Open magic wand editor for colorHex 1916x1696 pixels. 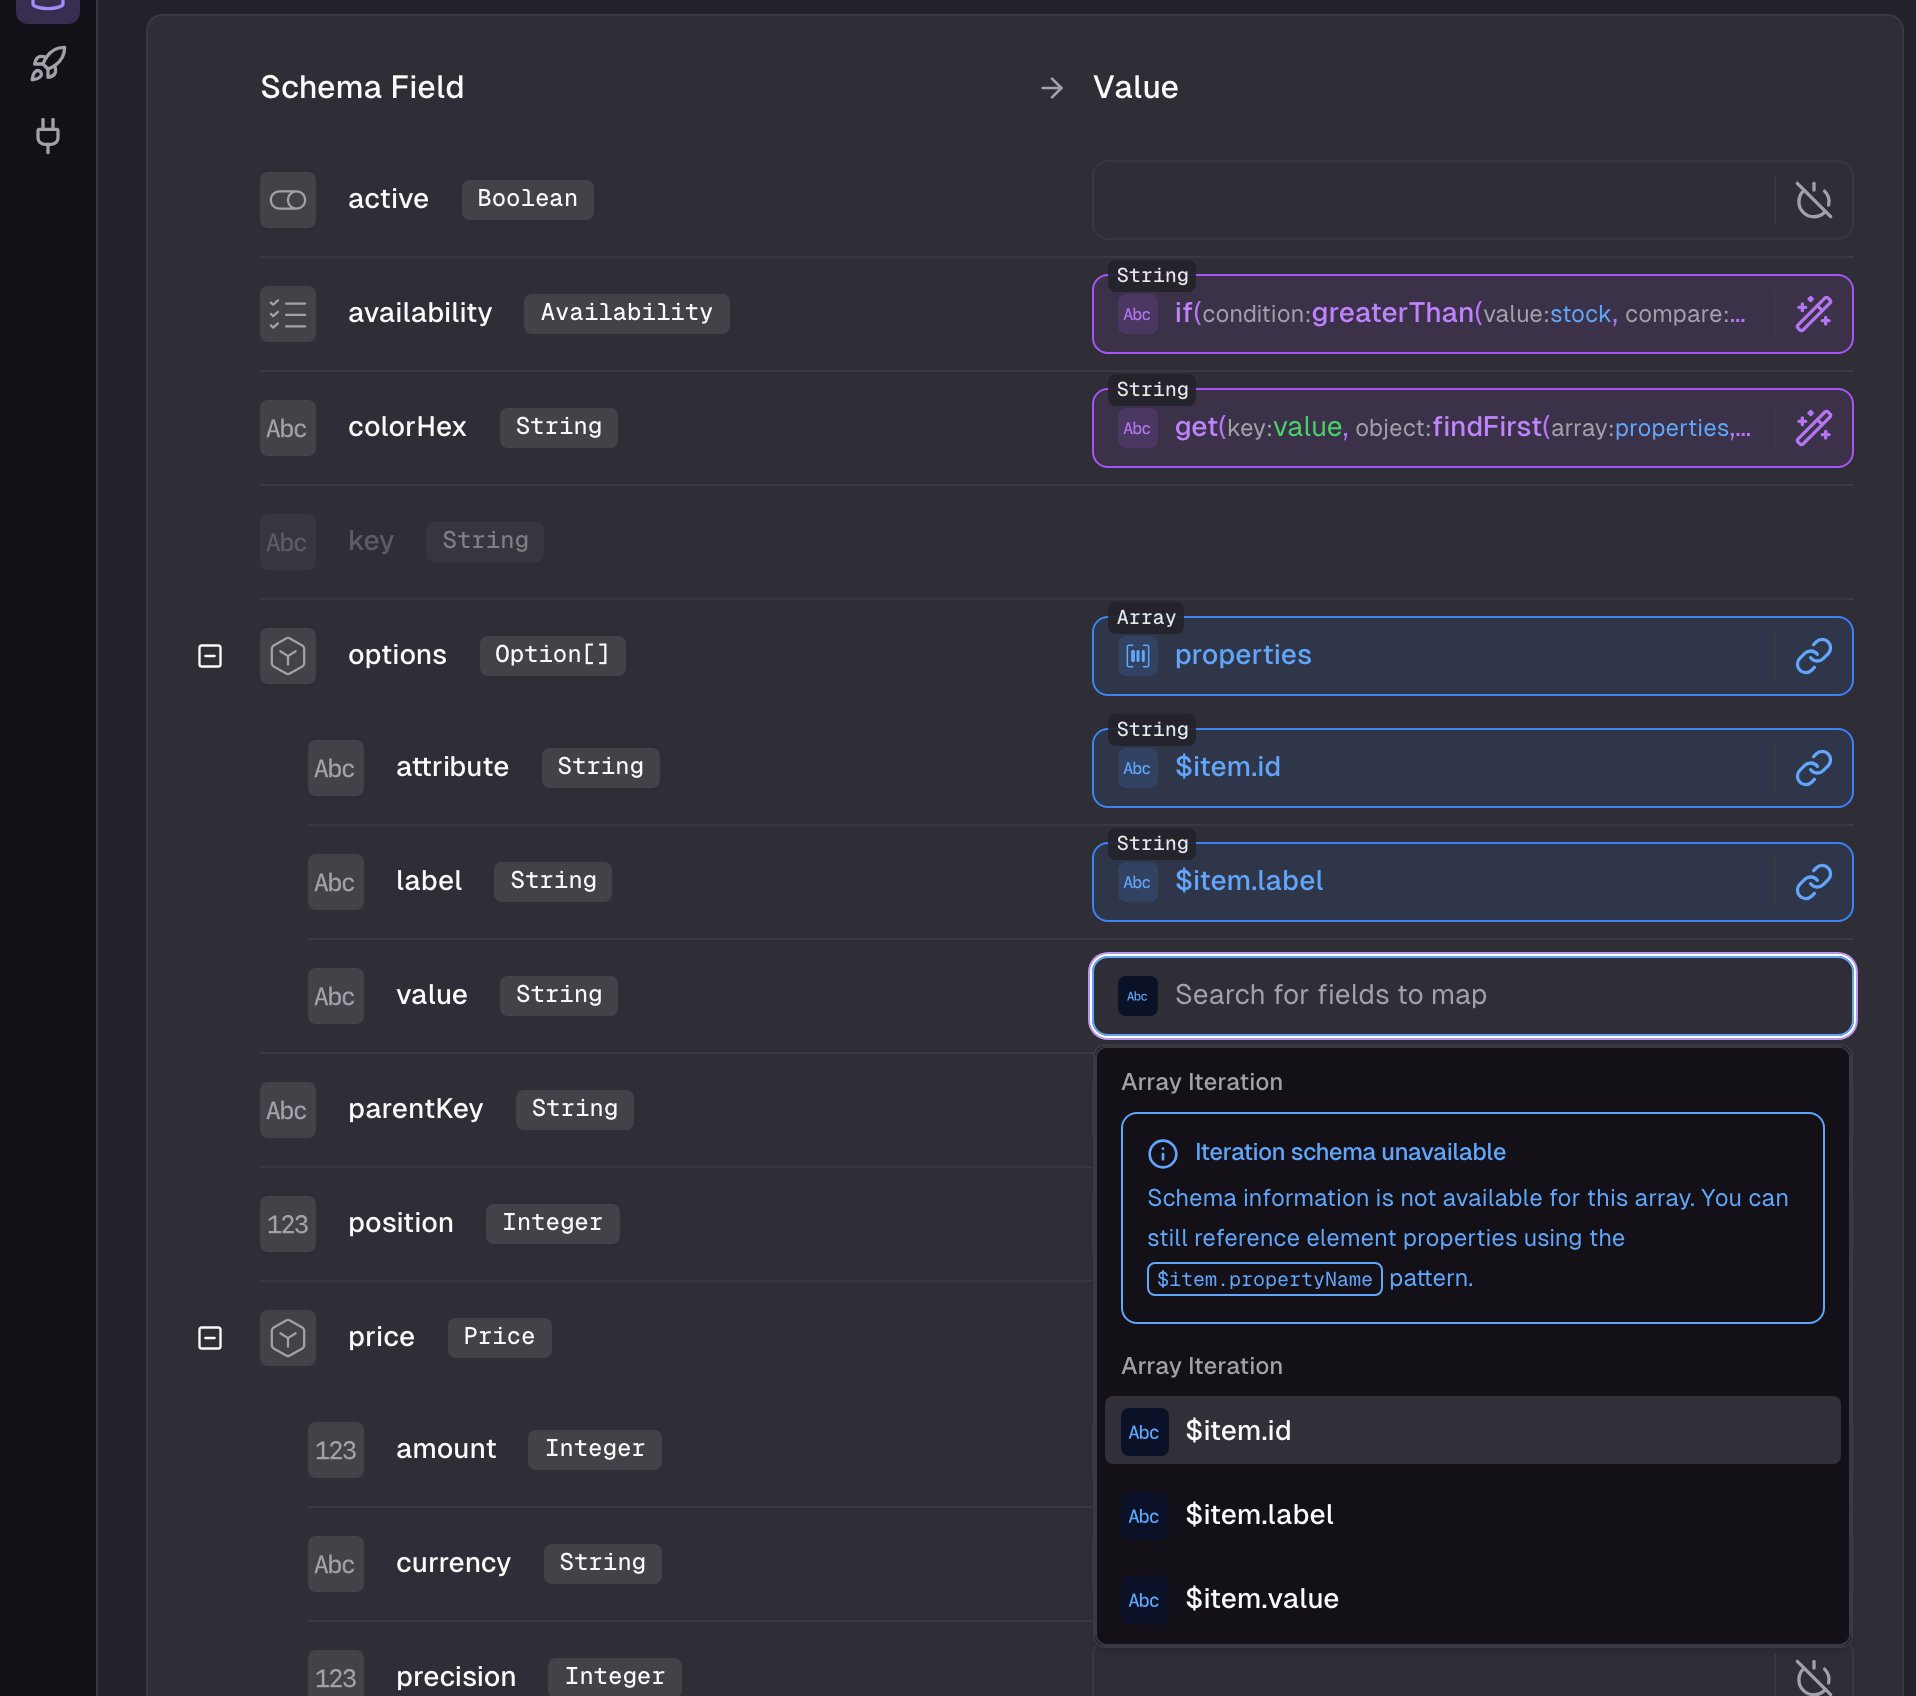tap(1813, 428)
